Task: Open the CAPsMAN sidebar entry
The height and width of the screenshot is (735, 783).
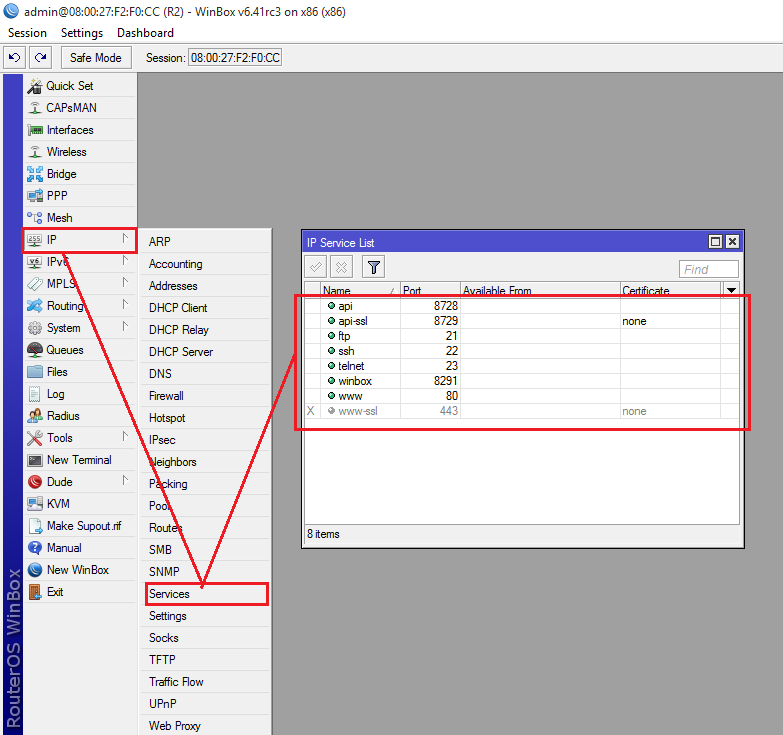Action: coord(80,108)
